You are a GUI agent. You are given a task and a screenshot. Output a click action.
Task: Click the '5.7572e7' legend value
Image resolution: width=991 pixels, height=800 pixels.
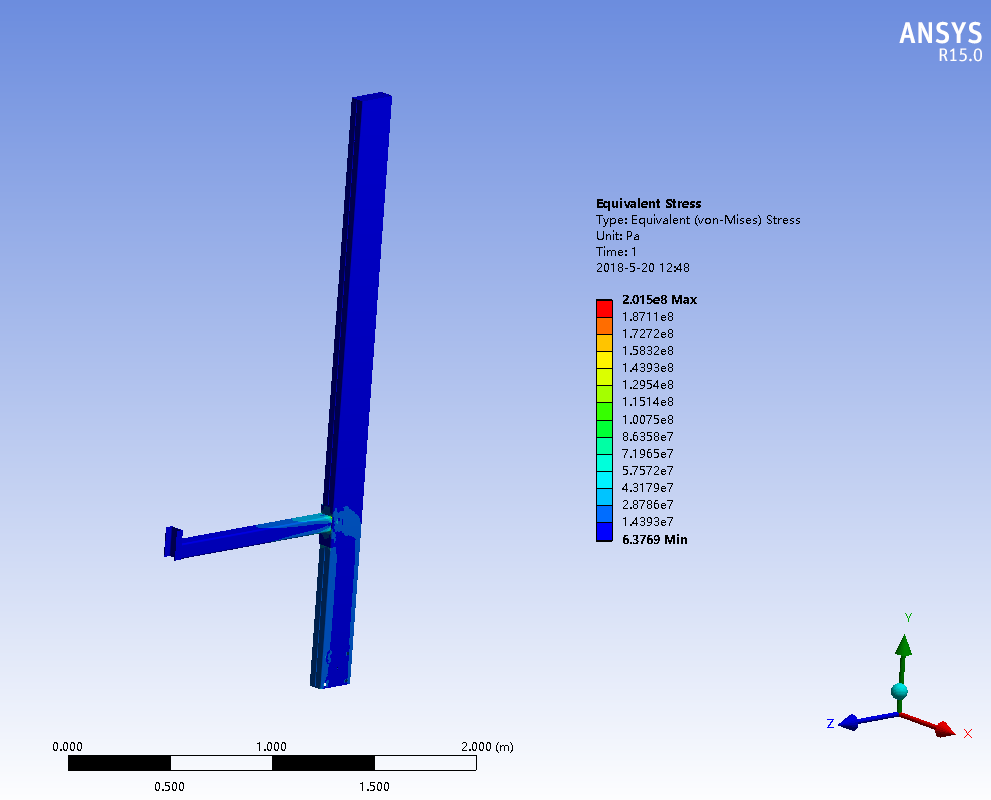tap(648, 471)
